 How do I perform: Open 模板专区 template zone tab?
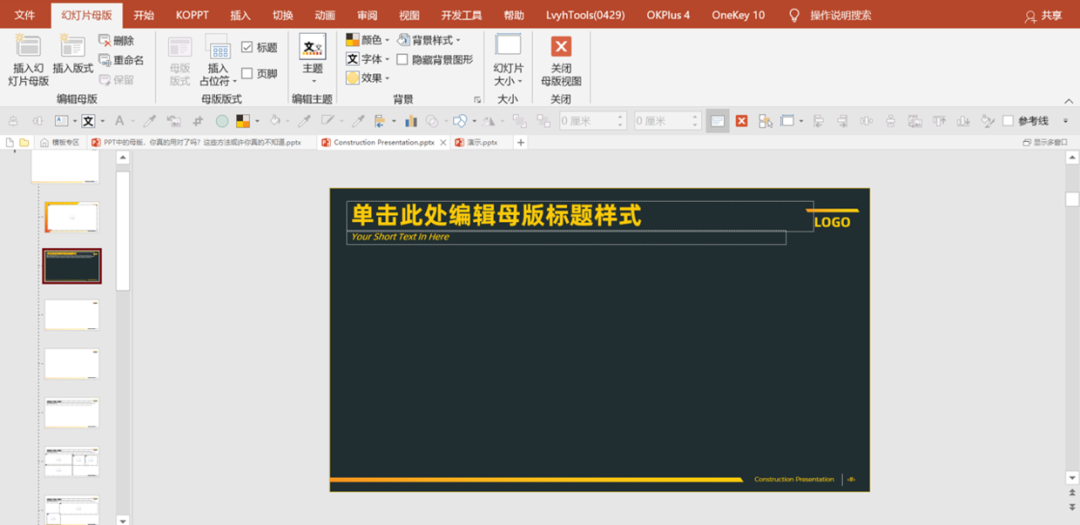(x=59, y=143)
